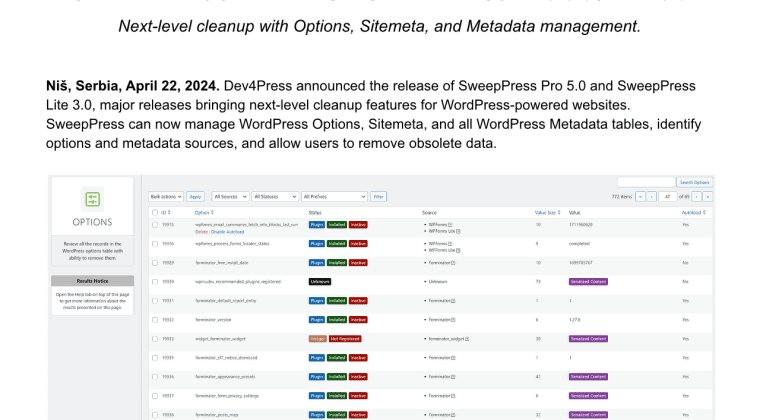This screenshot has height=420, width=760.
Task: Sort by the ID column arrows
Action: tap(169, 213)
